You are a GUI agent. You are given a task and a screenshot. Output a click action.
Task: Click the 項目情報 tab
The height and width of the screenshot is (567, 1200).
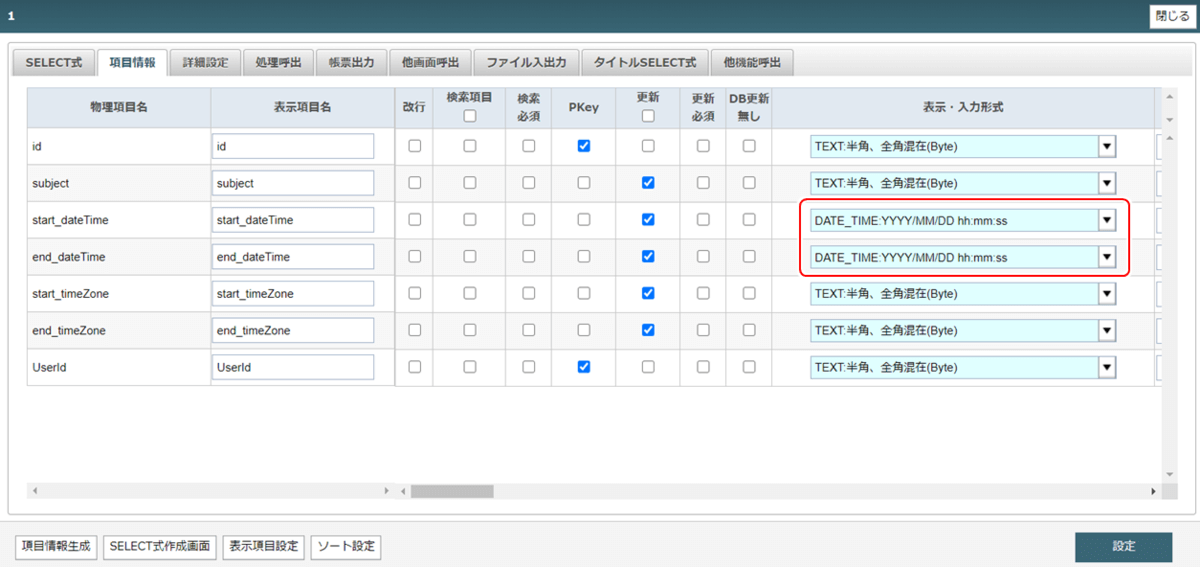point(133,61)
